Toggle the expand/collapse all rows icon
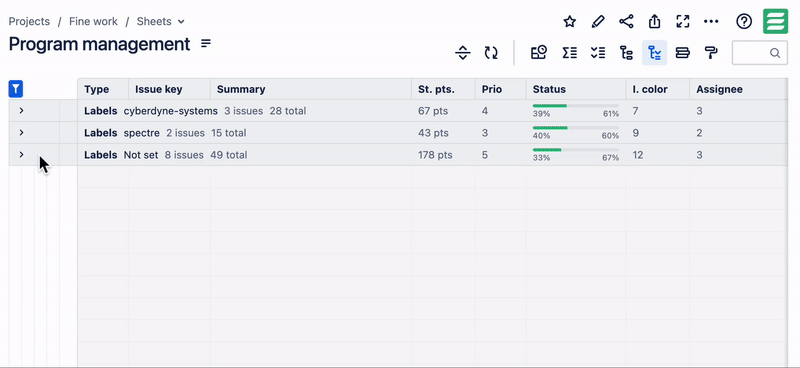Screen dimensions: 800x368 462,53
